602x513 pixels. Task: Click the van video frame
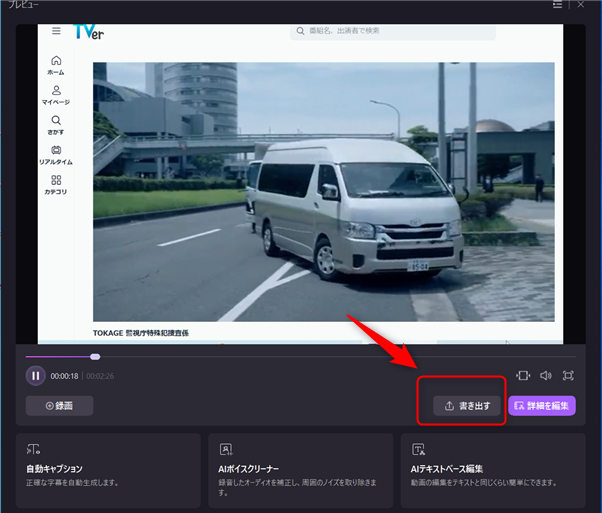tap(324, 192)
